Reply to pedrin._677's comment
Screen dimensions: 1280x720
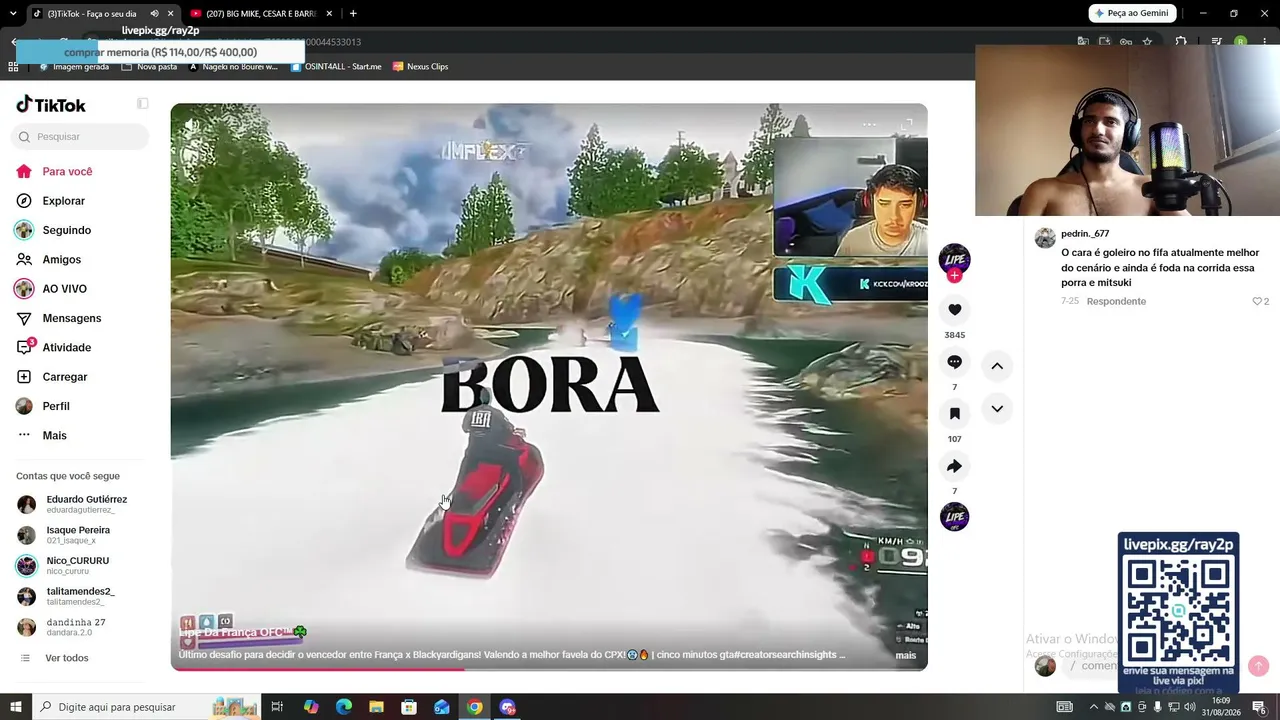point(1116,301)
